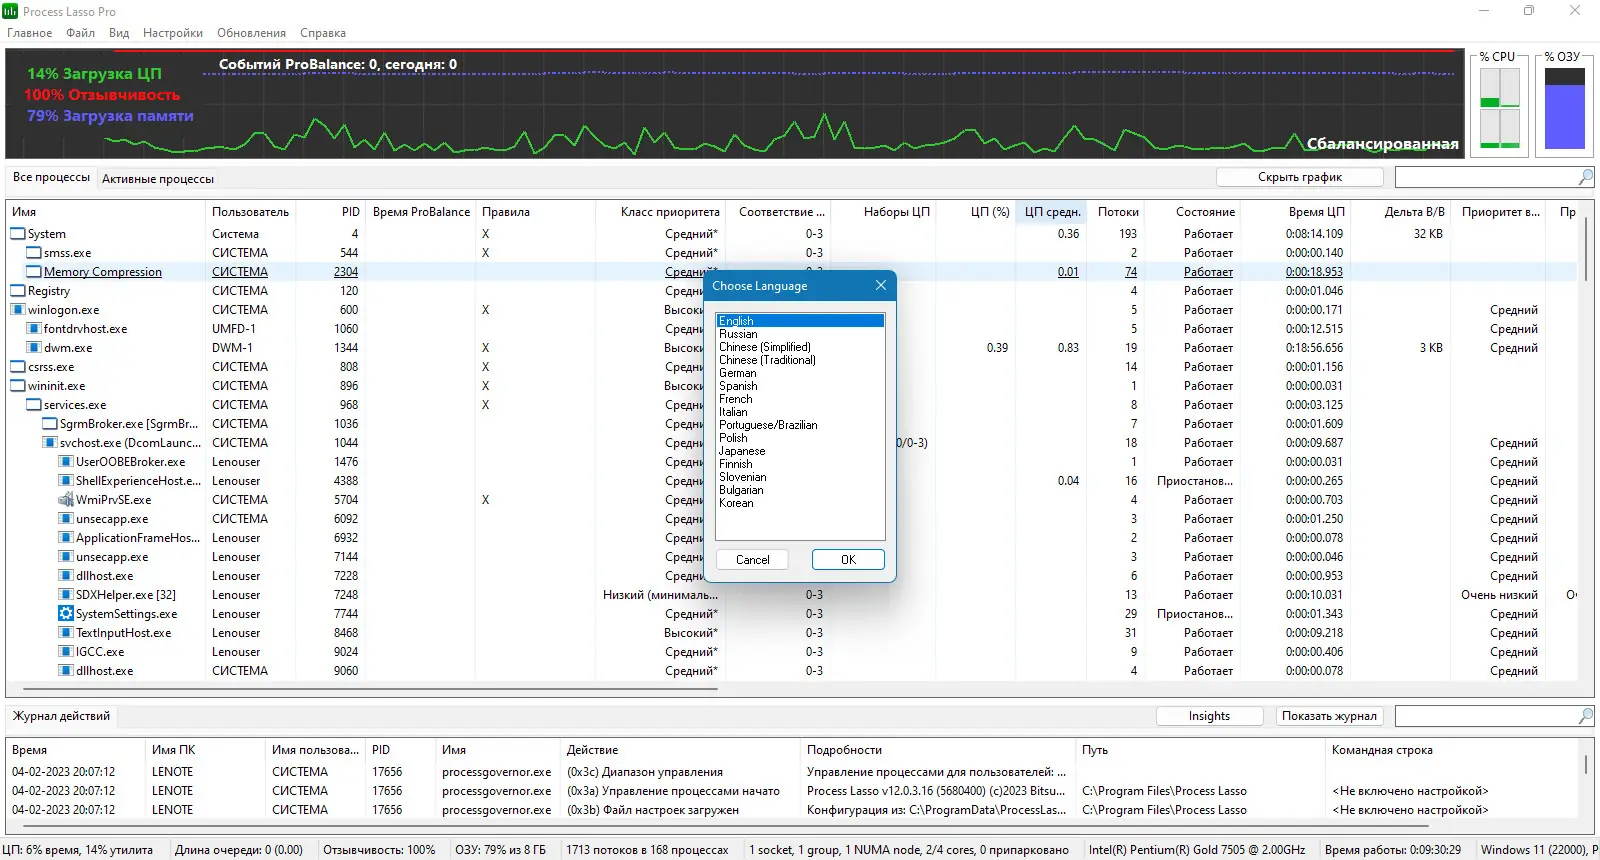Cancel the Choose Language dialog
The height and width of the screenshot is (860, 1600).
(752, 560)
